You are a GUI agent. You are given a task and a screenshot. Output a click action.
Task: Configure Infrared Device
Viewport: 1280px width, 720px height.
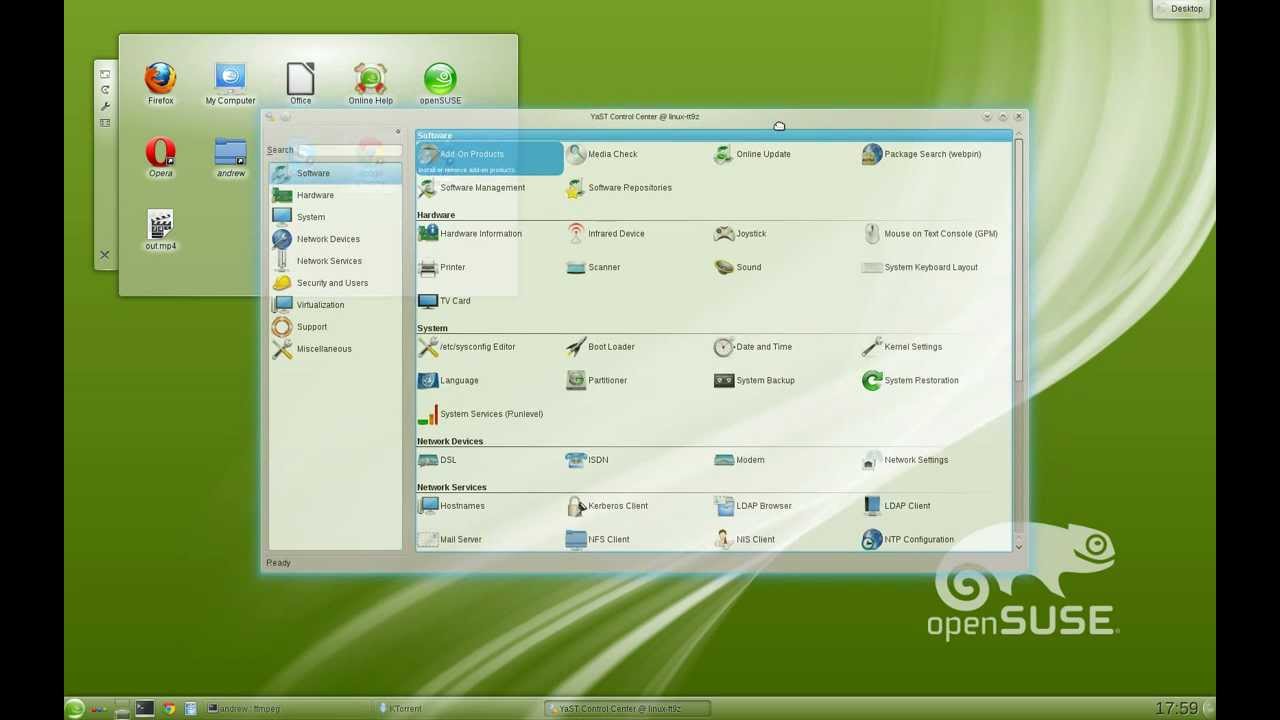click(x=605, y=234)
